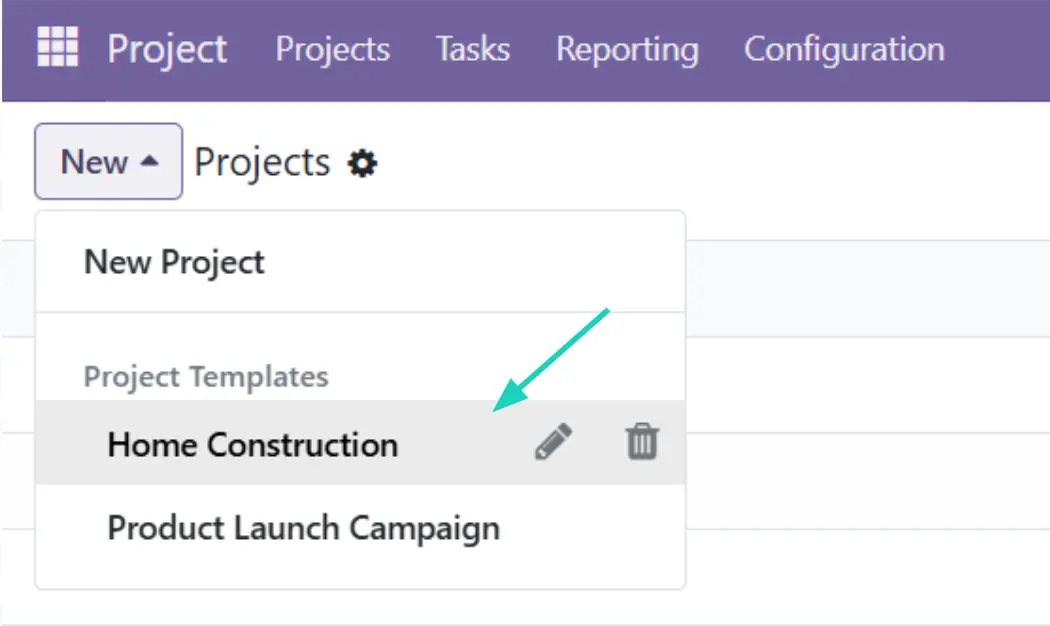Switch to the Tasks menu
Image resolution: width=1050 pixels, height=626 pixels.
coord(472,49)
